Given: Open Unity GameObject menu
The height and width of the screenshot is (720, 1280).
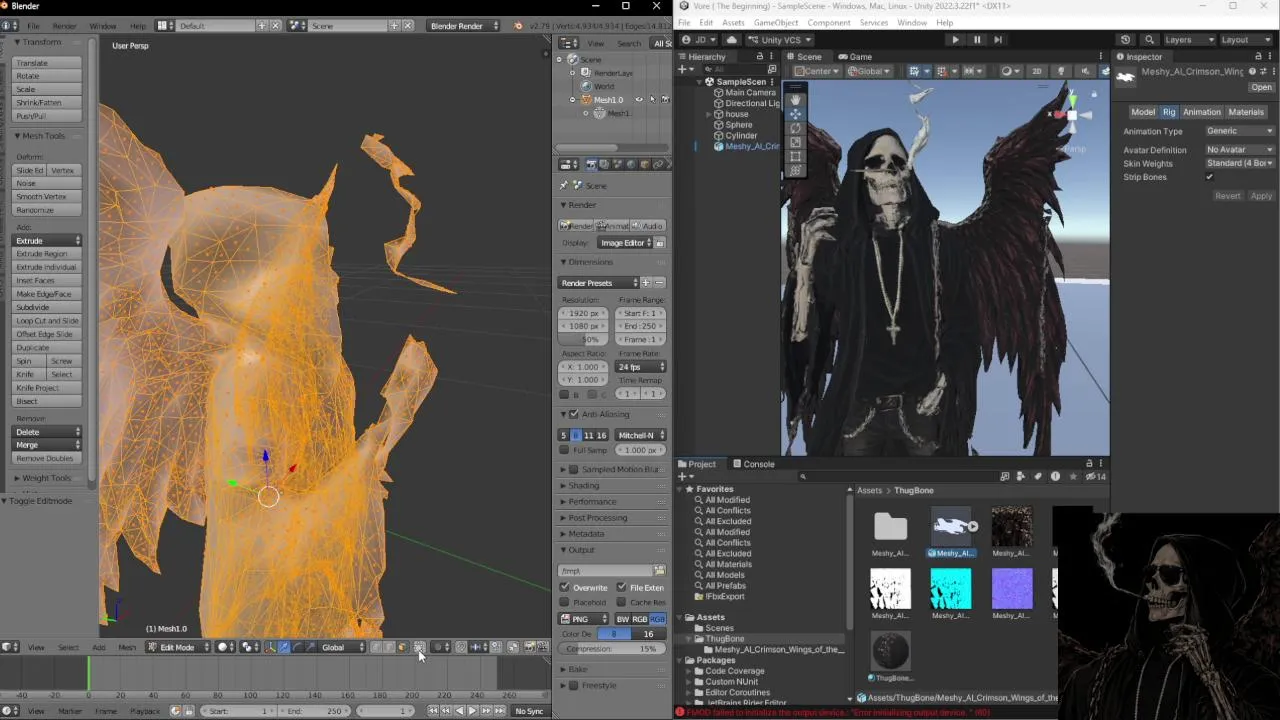Looking at the screenshot, I should tap(775, 22).
